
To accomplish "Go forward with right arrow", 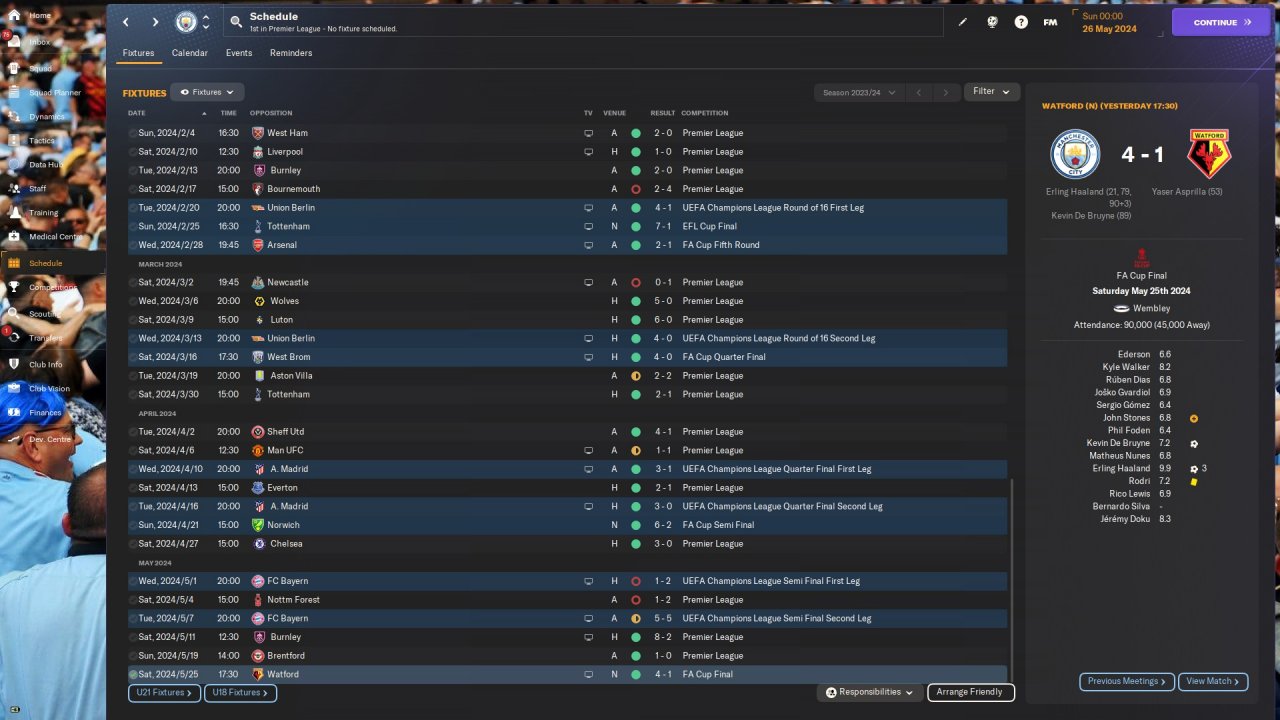I will point(155,22).
